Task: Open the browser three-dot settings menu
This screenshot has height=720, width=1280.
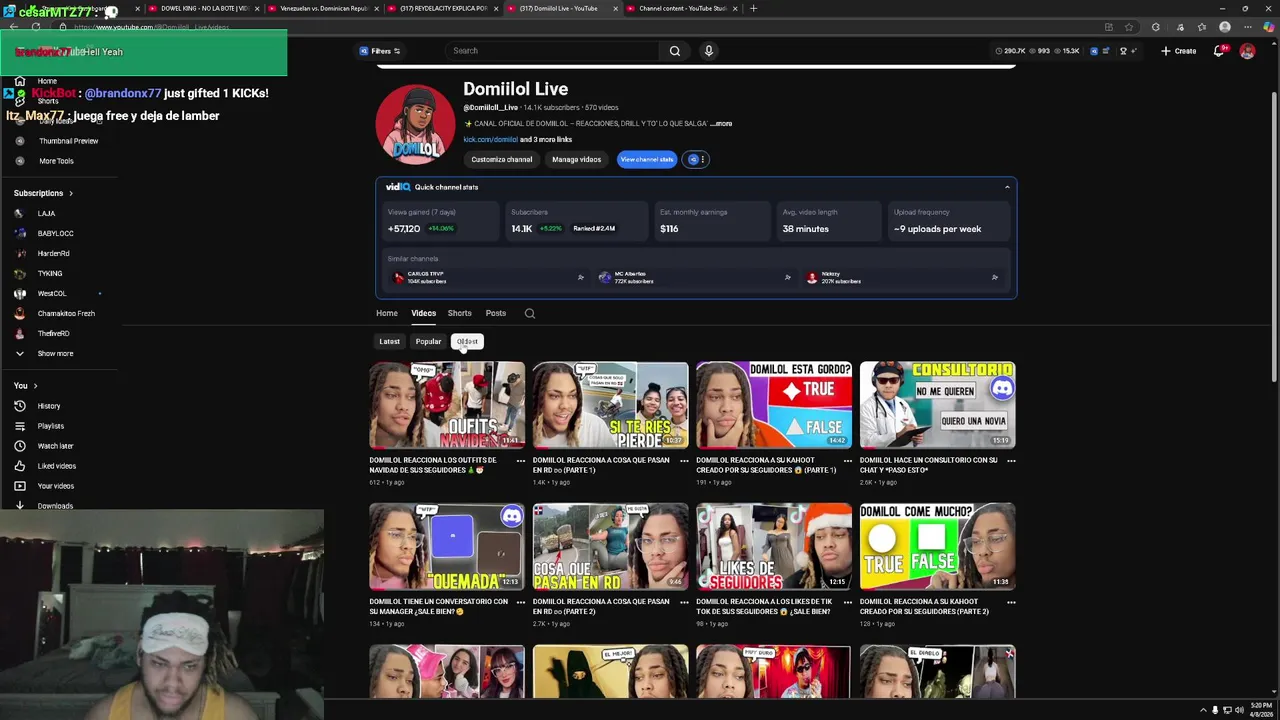Action: (x=1247, y=27)
